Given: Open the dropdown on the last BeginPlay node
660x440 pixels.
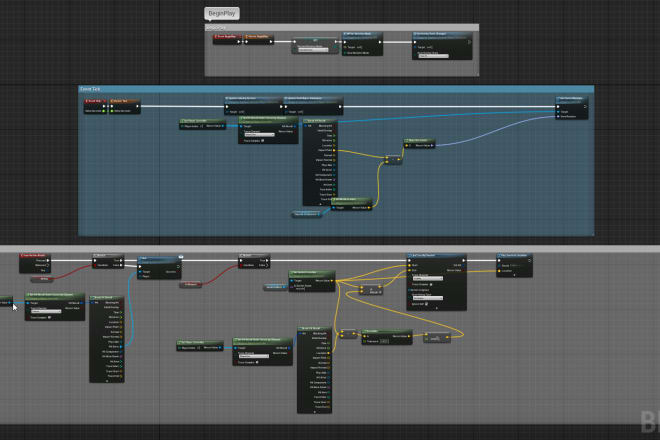Looking at the screenshot, I should (x=434, y=56).
